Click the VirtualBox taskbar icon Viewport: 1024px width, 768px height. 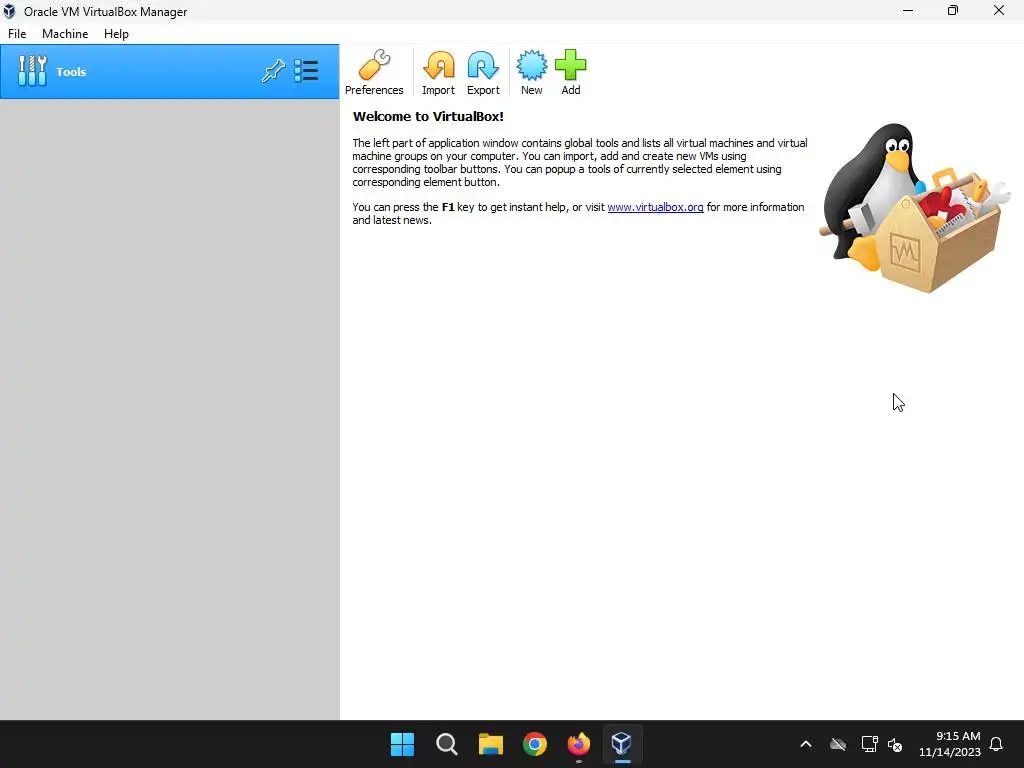pyautogui.click(x=622, y=744)
